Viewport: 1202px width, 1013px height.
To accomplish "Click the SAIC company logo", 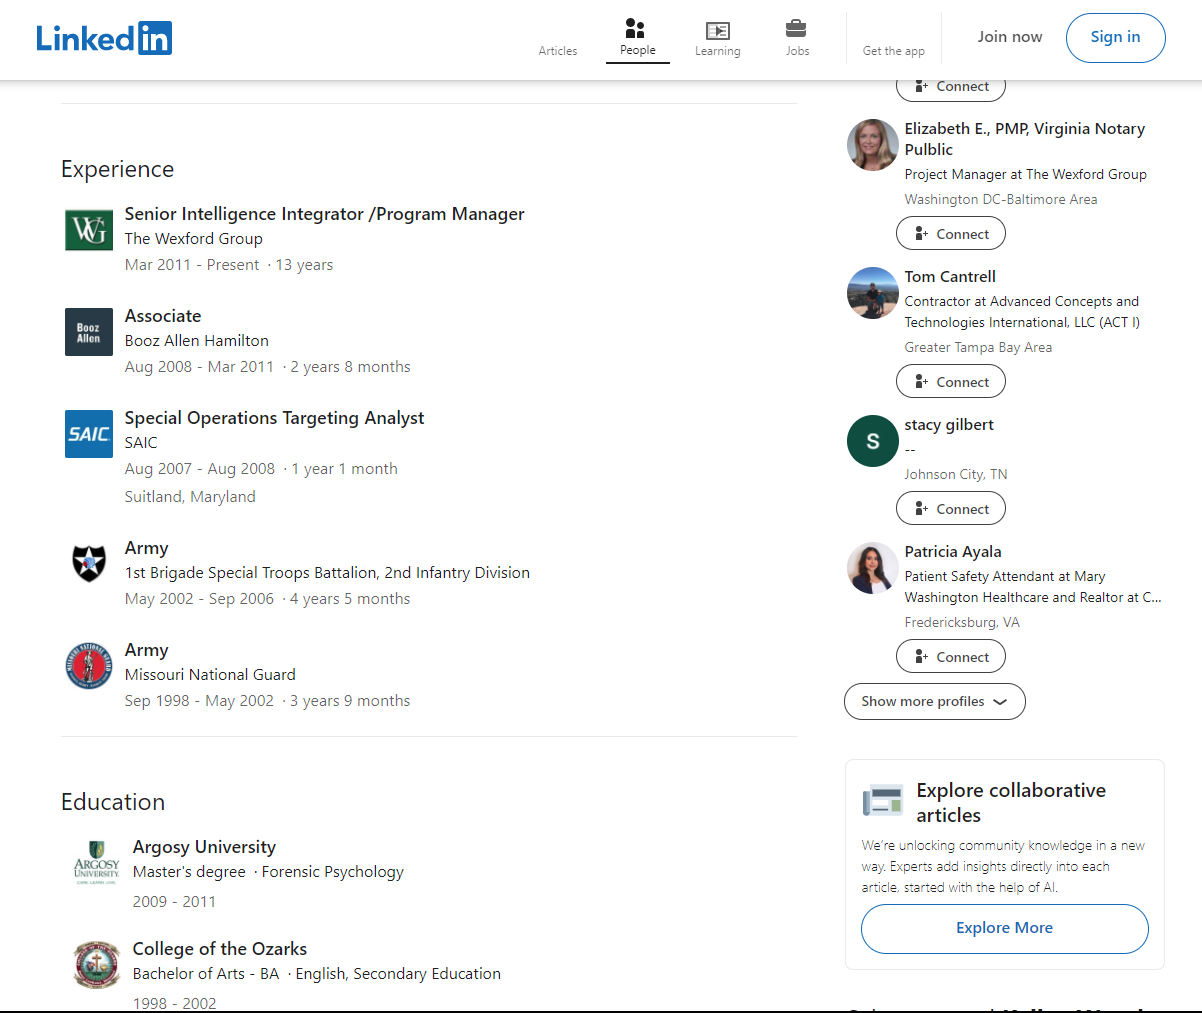I will tap(89, 434).
